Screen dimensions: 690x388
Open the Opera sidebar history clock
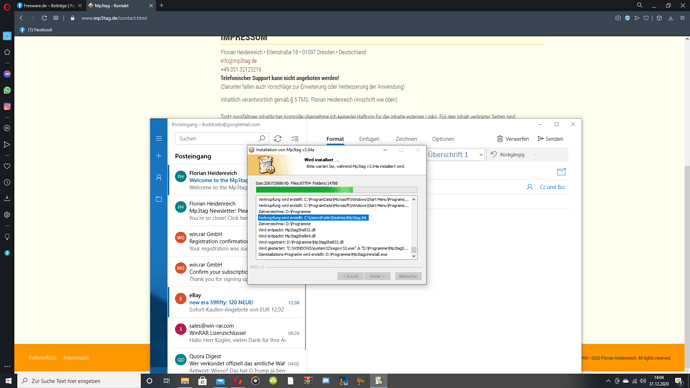pyautogui.click(x=7, y=182)
